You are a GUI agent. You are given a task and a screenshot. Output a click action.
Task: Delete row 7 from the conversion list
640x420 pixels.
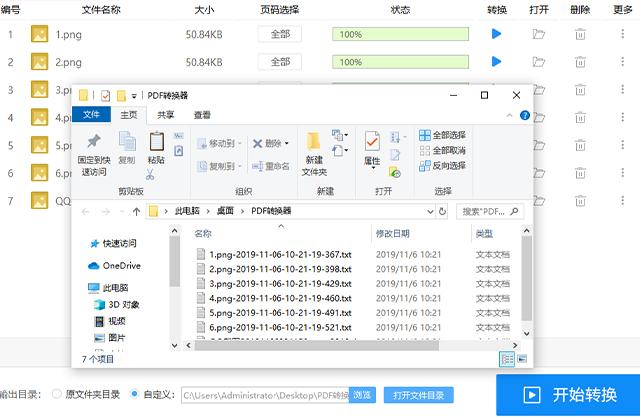(x=580, y=200)
